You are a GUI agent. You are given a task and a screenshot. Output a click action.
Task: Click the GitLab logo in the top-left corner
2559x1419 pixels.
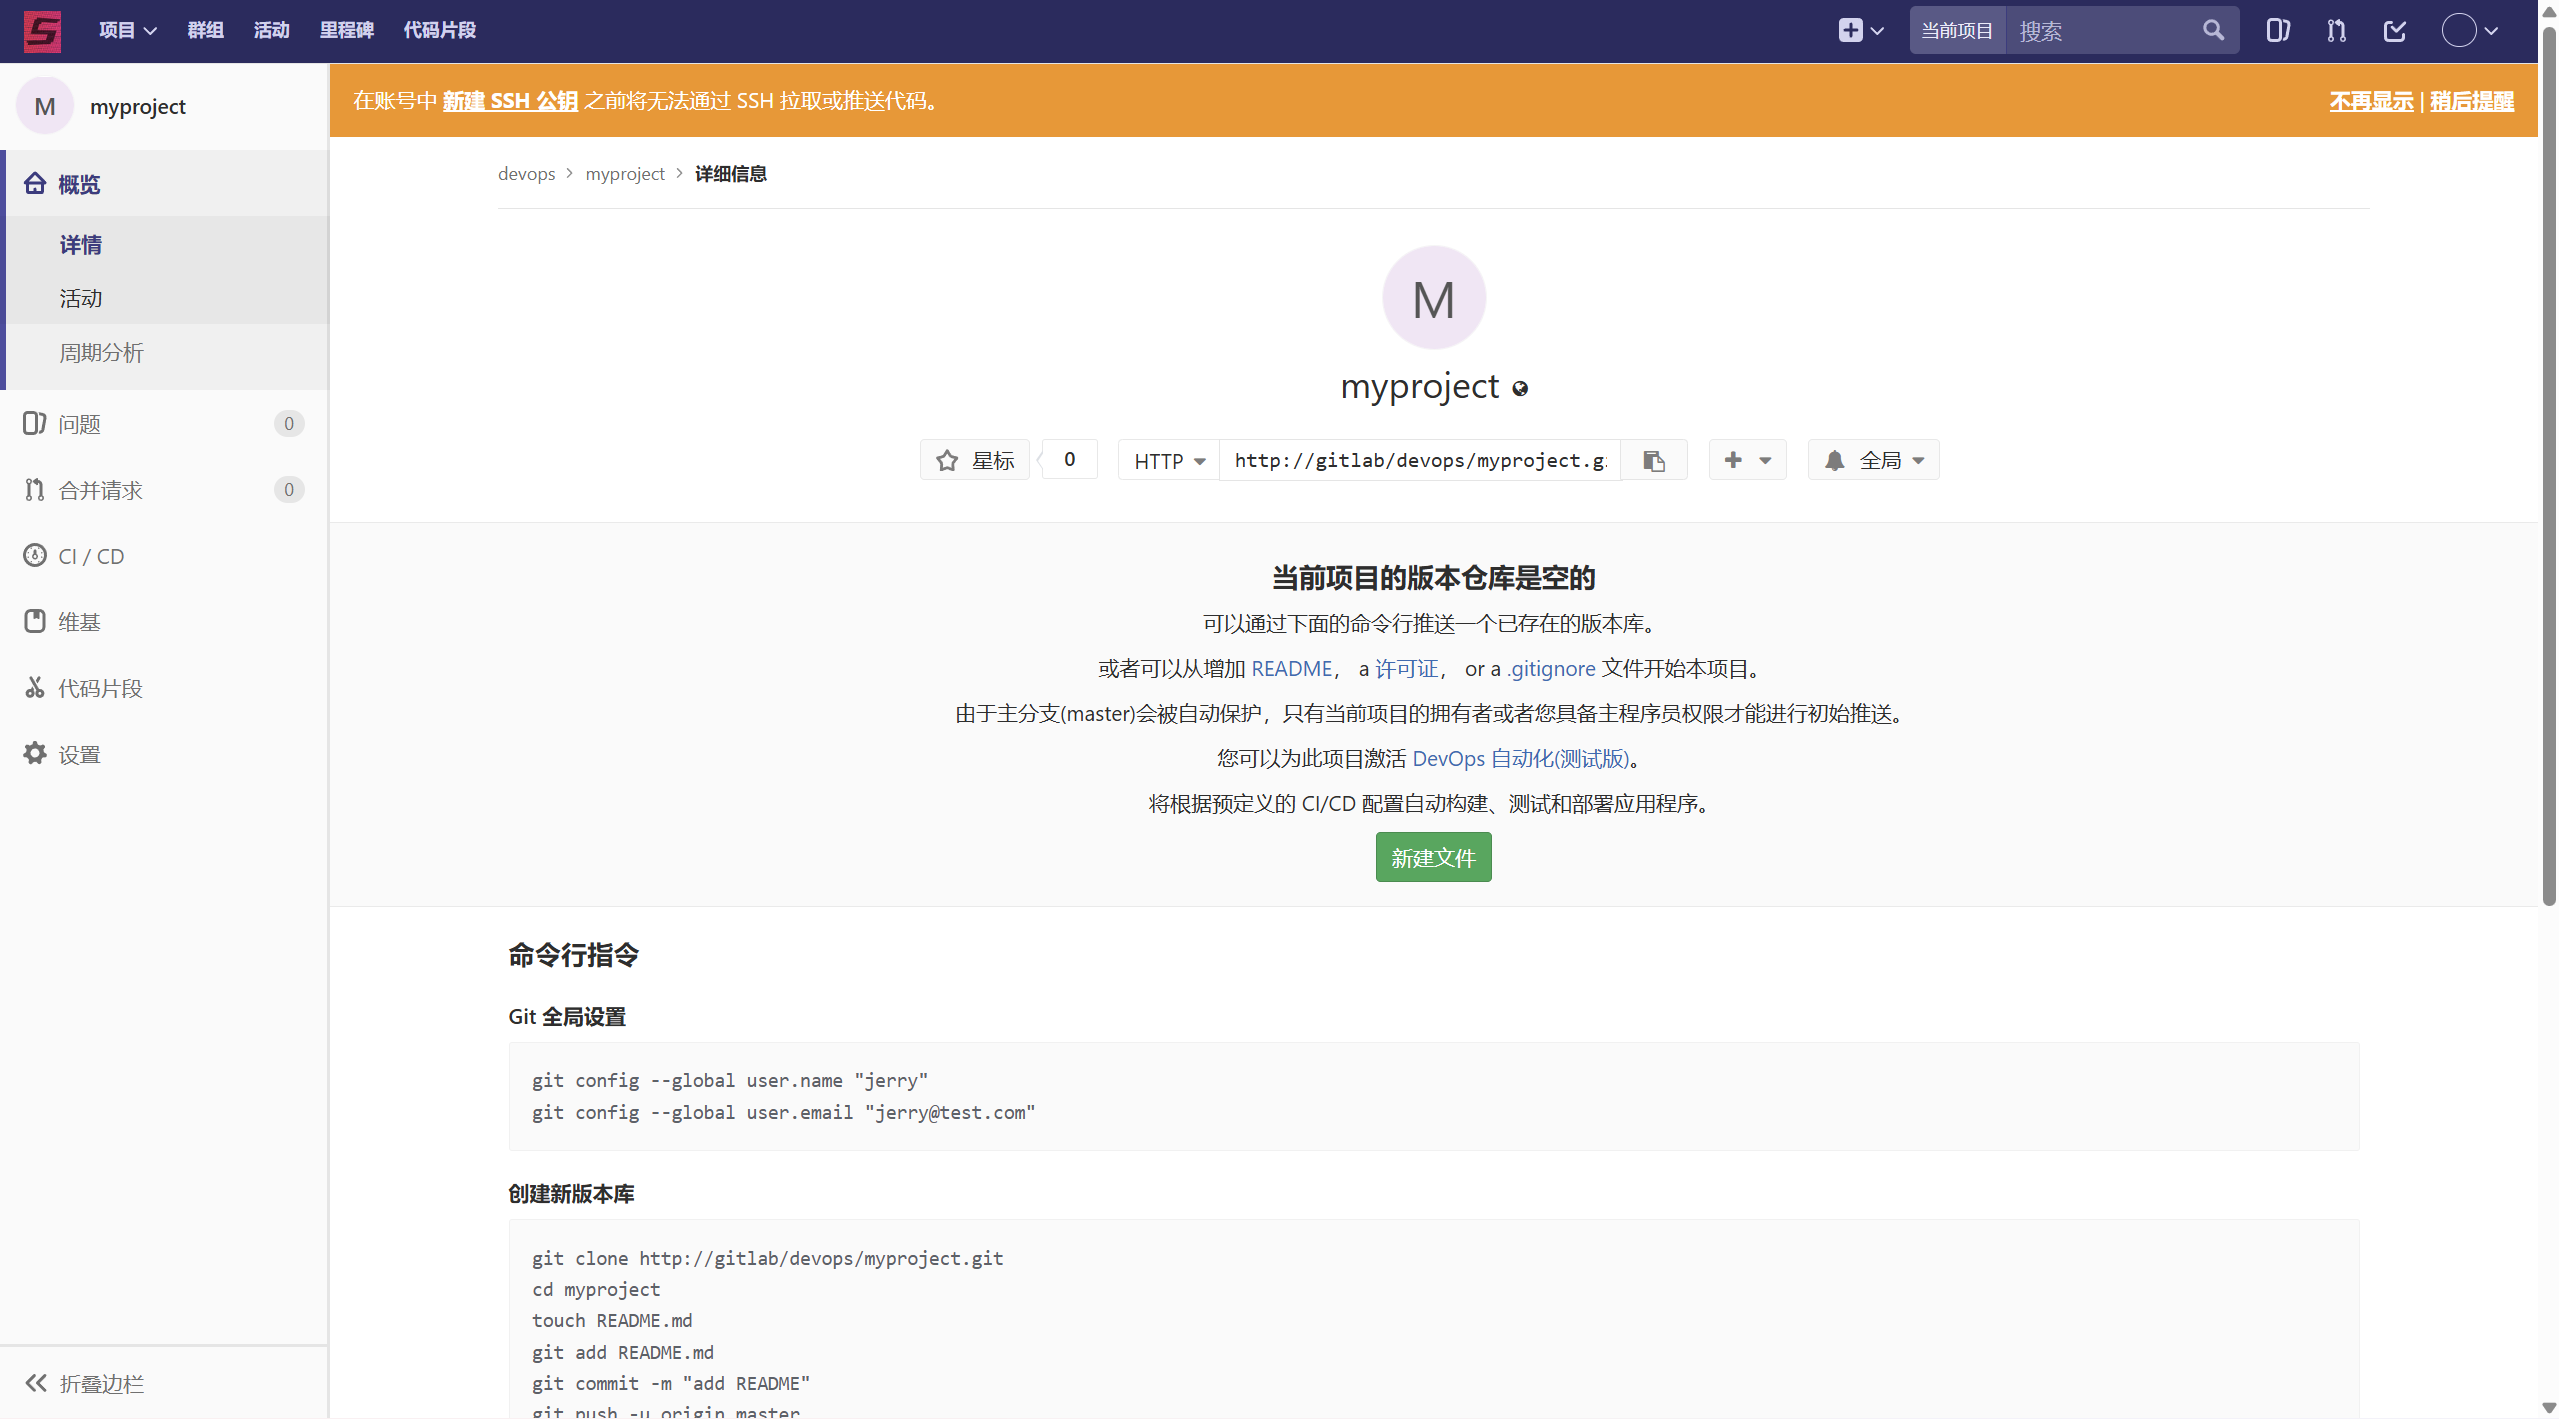tap(42, 30)
